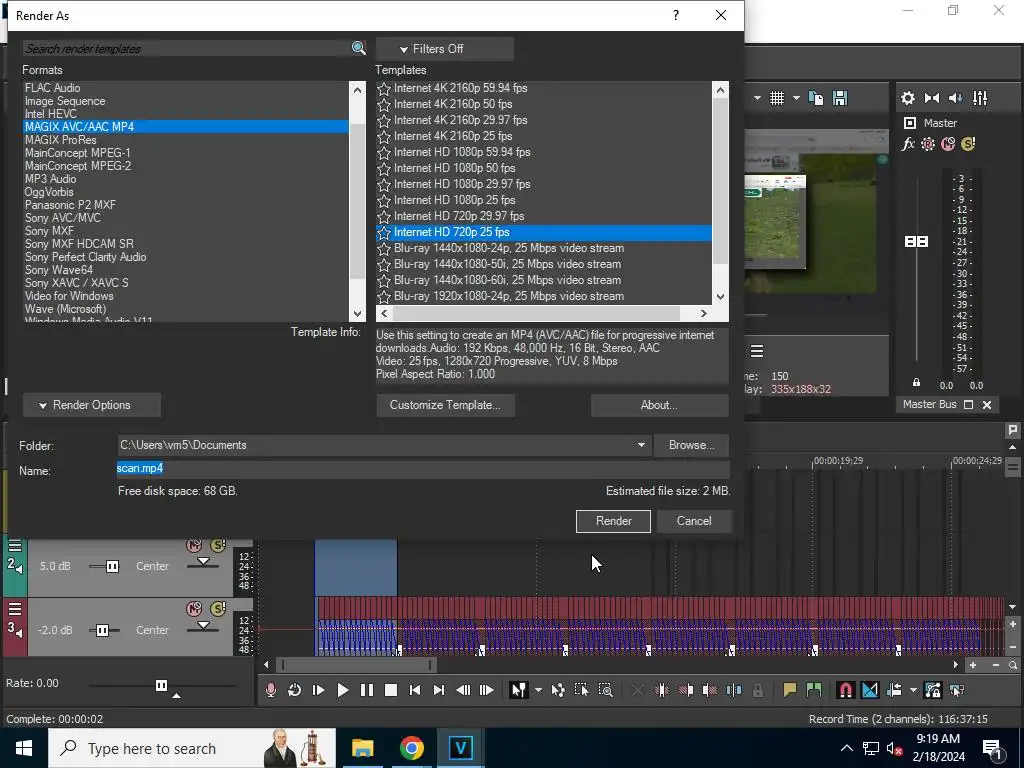Step to next frame in transport bar
1024x768 pixels.
tap(487, 690)
